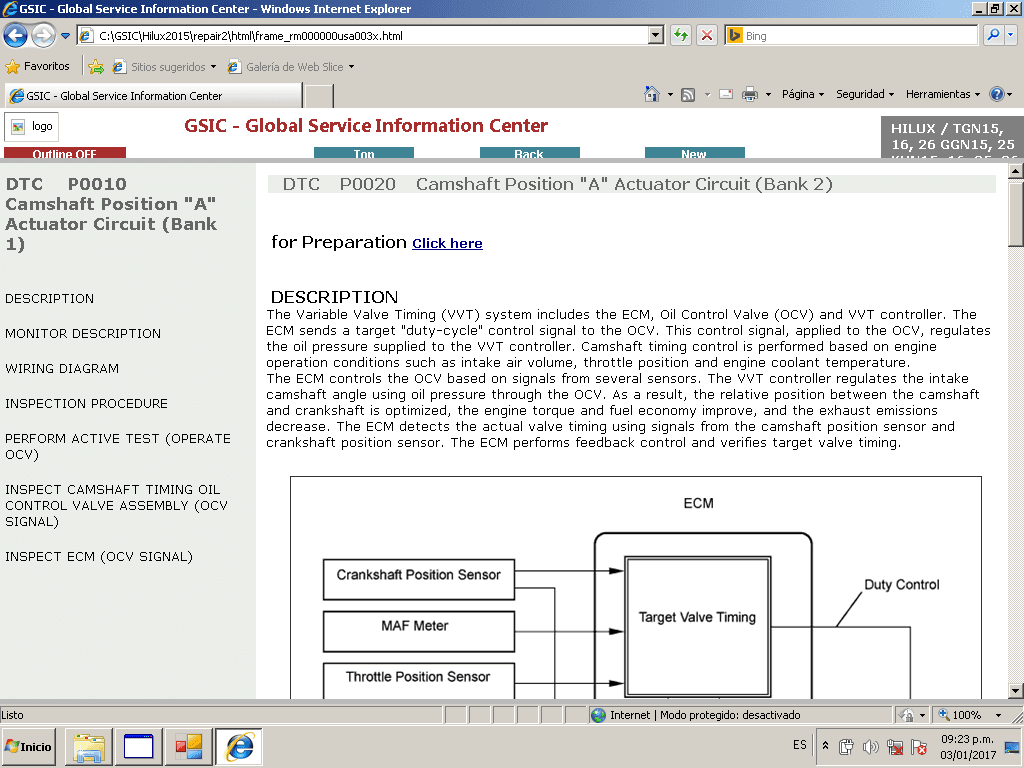Viewport: 1024px width, 768px height.
Task: Click the content scrollbar down arrow
Action: pos(1016,690)
